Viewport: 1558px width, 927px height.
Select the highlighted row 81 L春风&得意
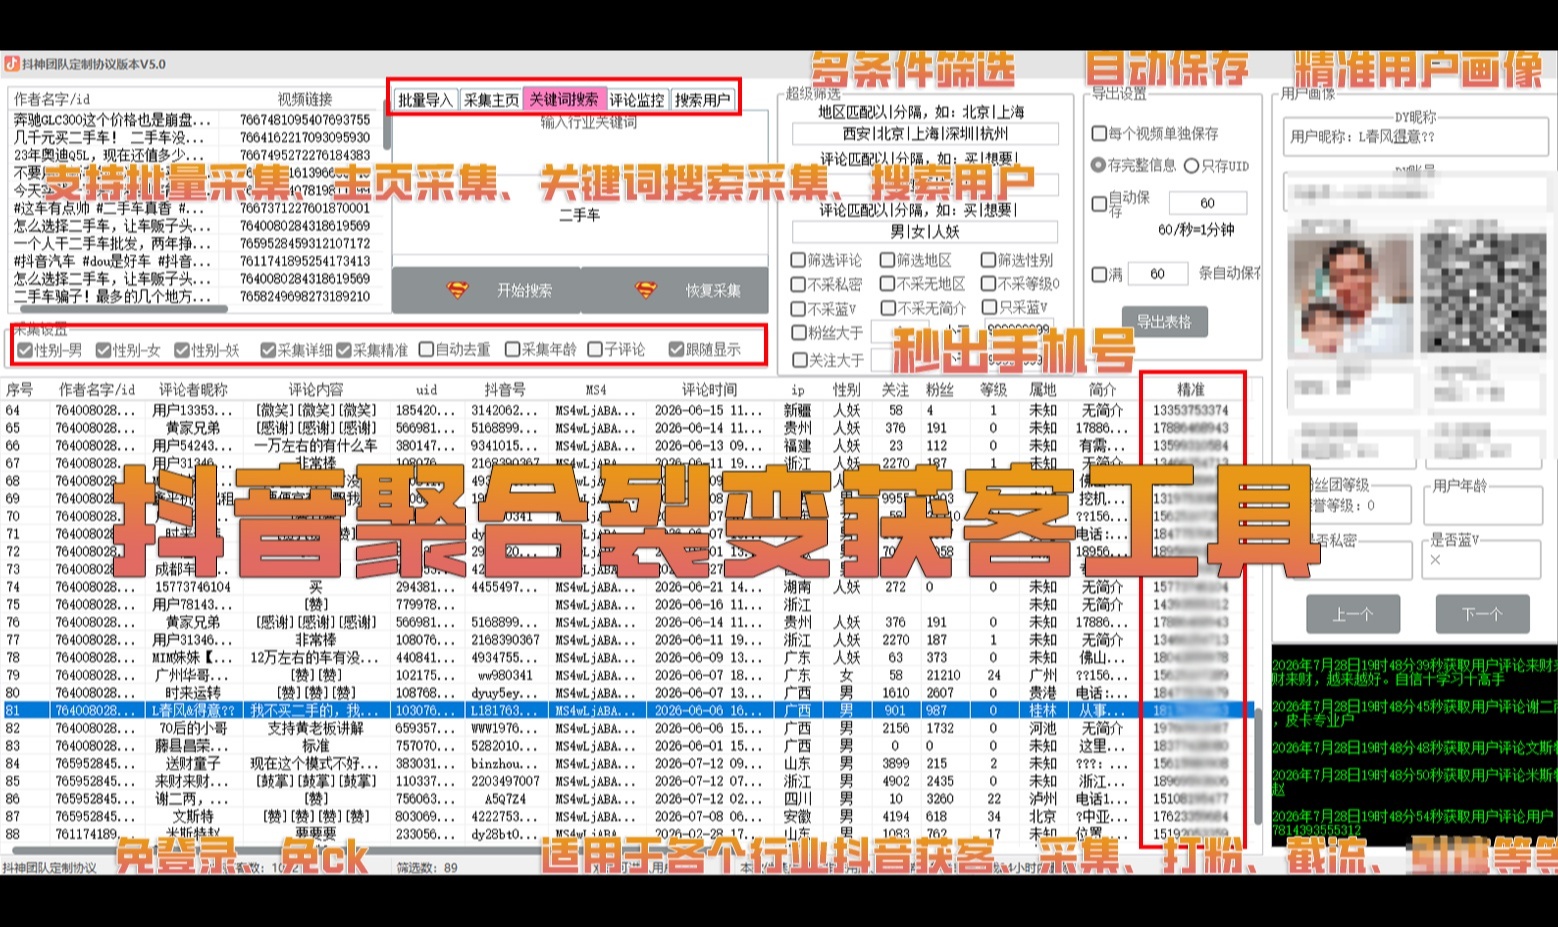pyautogui.click(x=626, y=711)
